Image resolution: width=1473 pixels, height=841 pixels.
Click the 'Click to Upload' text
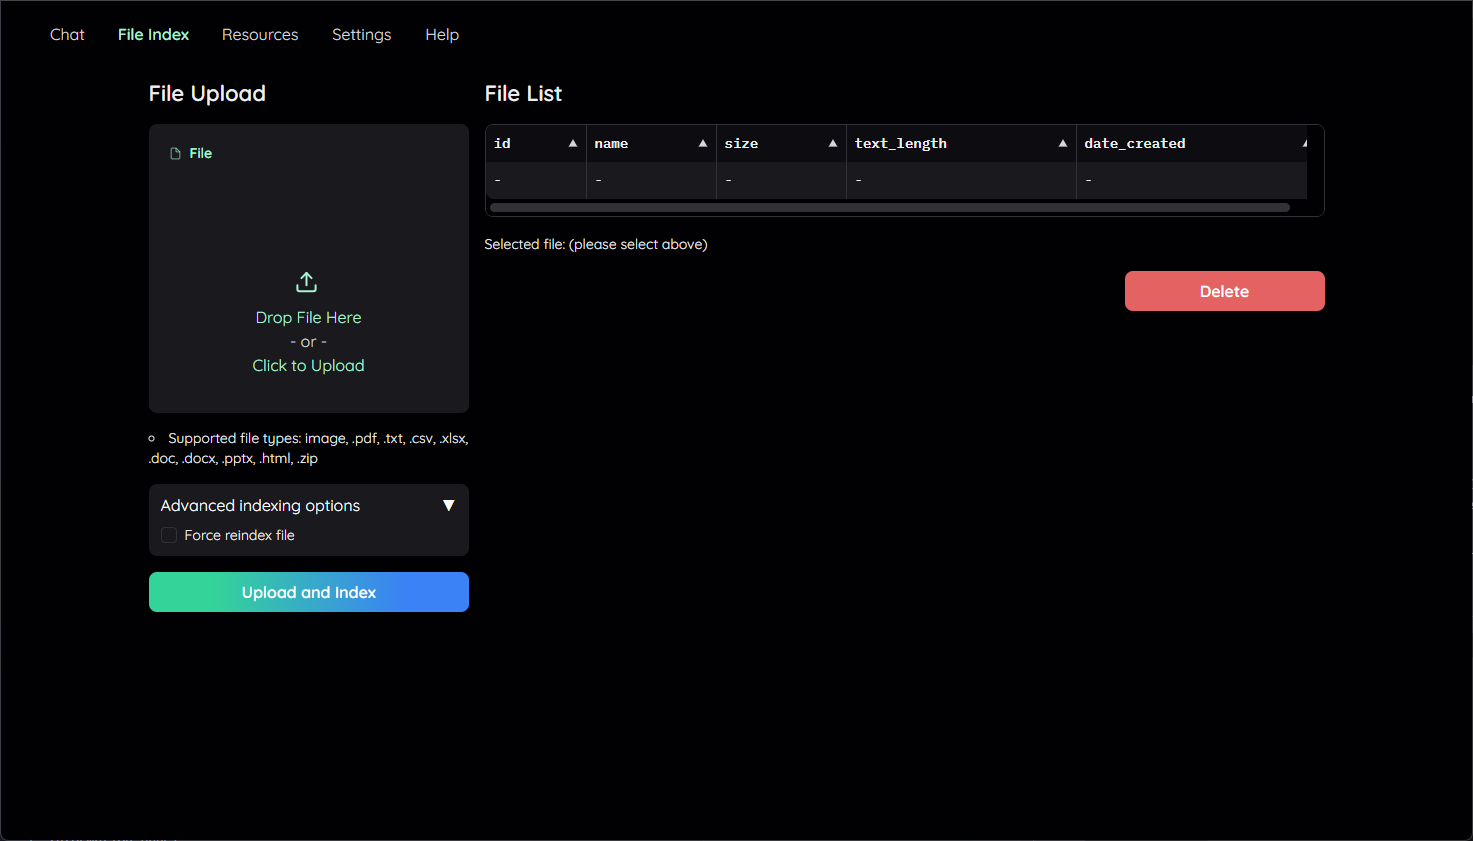[308, 366]
